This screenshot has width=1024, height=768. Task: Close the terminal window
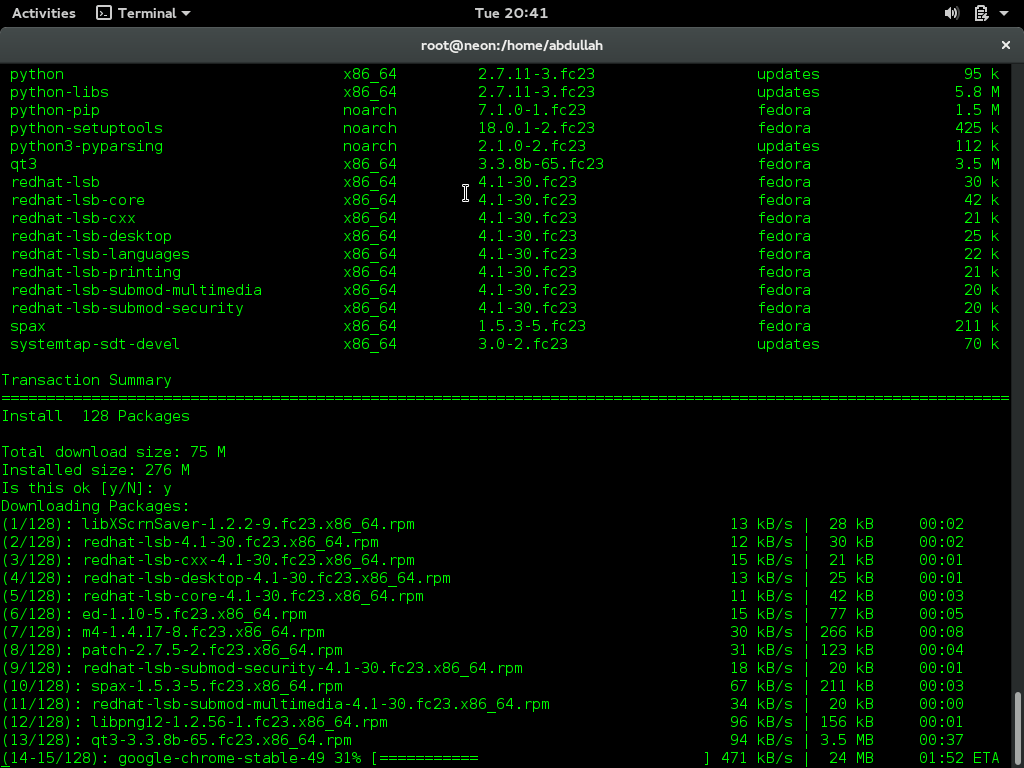tap(1006, 45)
